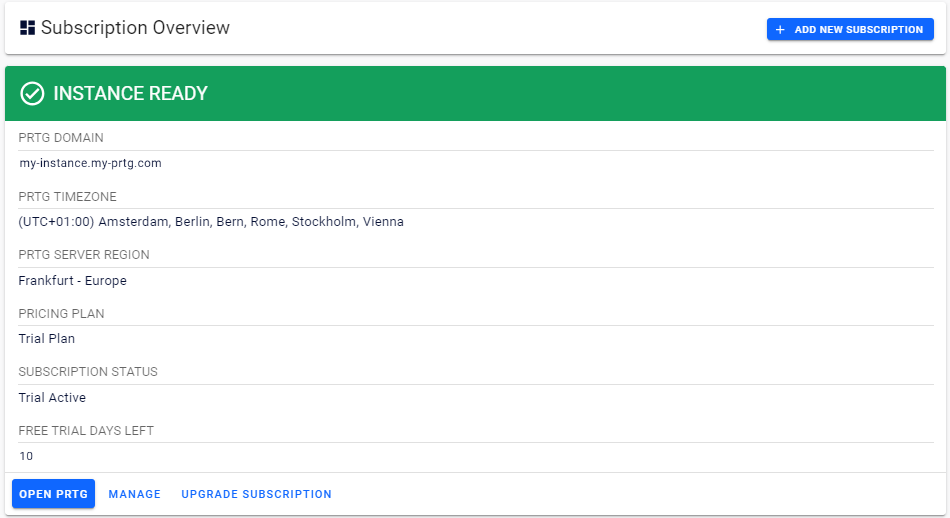This screenshot has height=518, width=950.
Task: Click the plus icon in Add New Subscription
Action: pos(781,30)
